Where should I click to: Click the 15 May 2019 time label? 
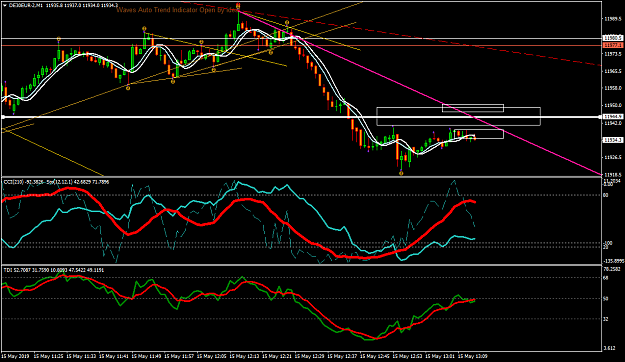tap(16, 356)
